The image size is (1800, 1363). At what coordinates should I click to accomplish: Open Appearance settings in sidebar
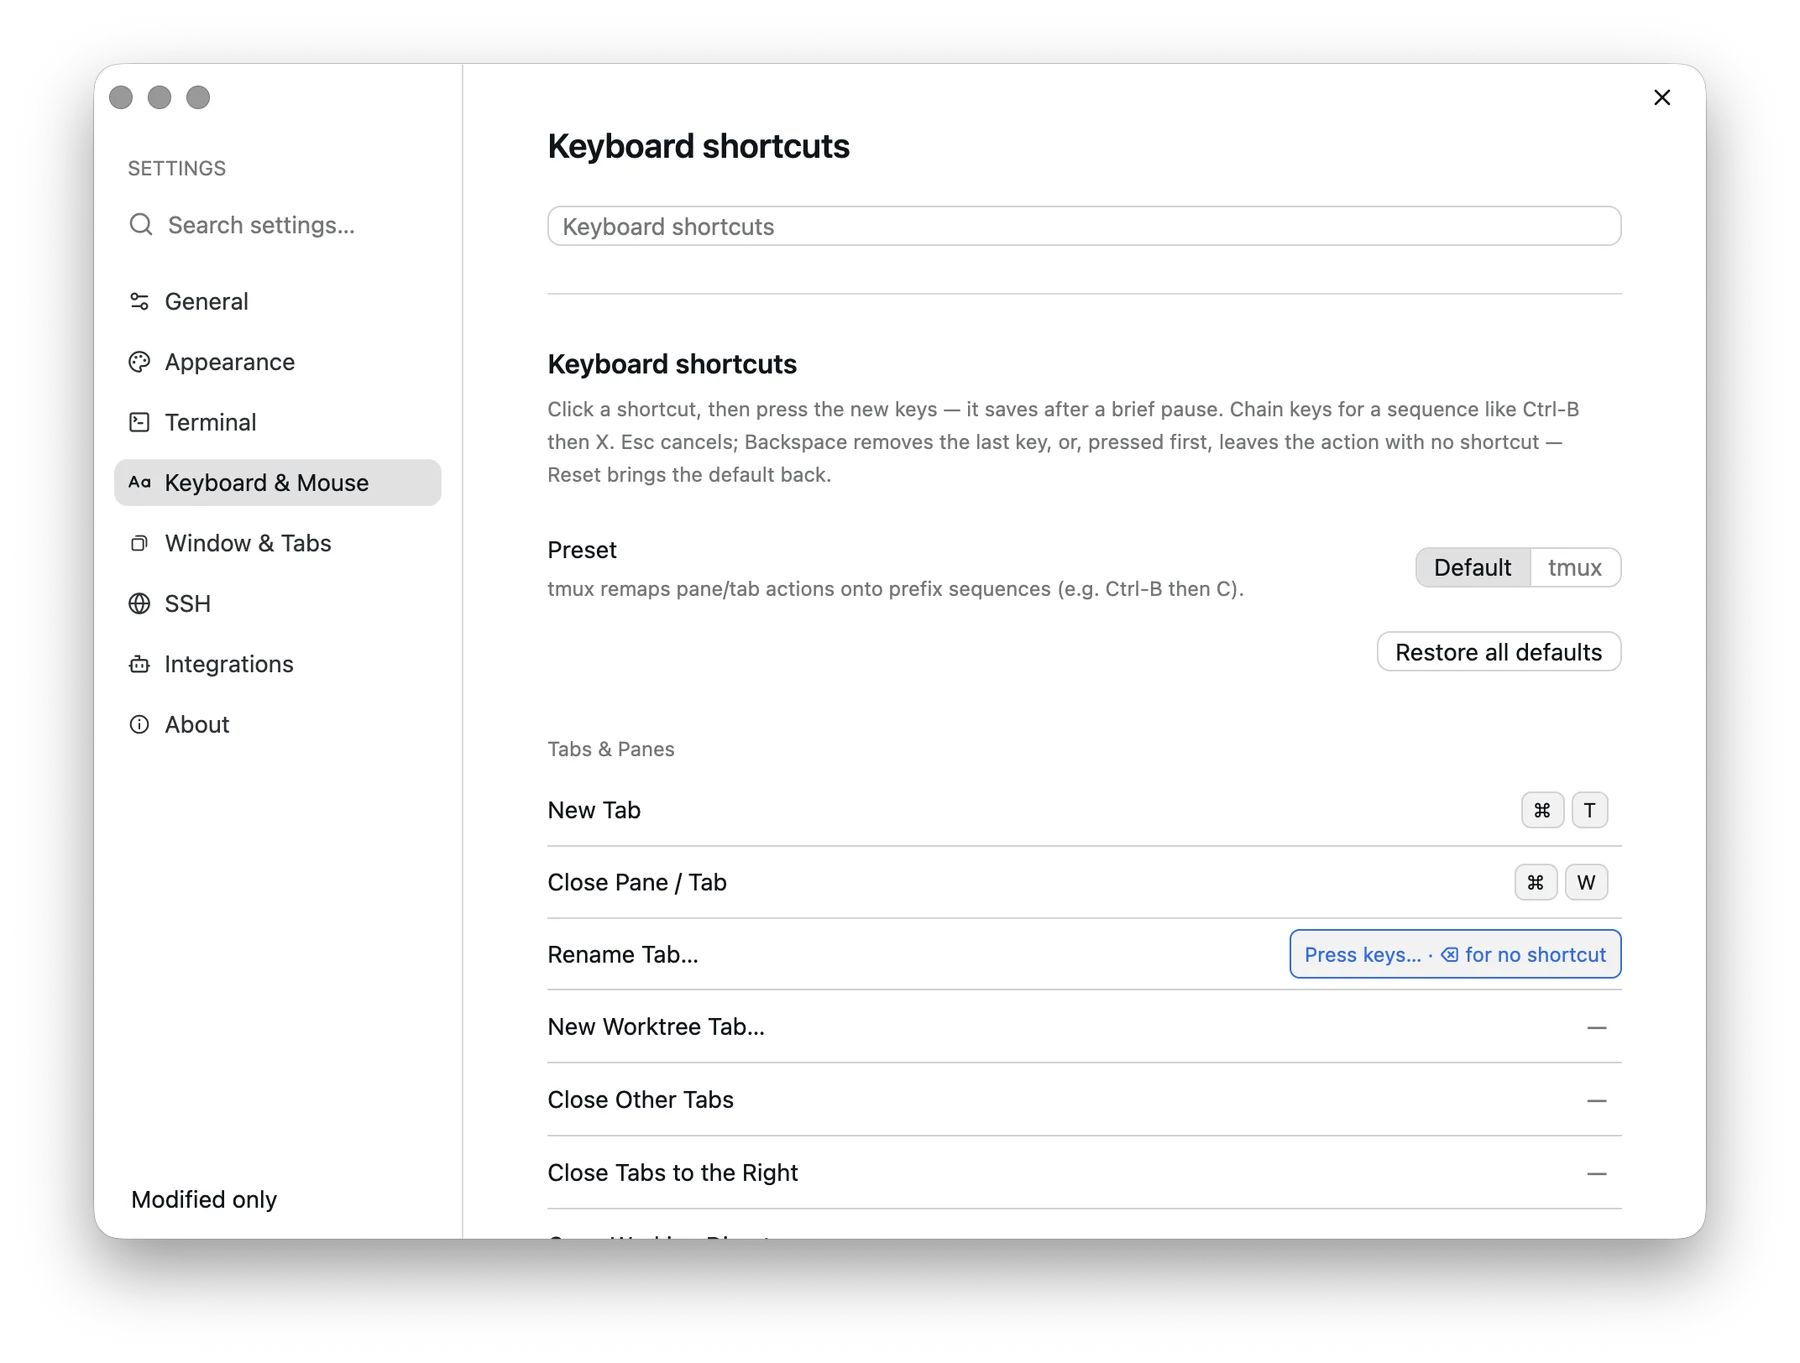(x=277, y=362)
